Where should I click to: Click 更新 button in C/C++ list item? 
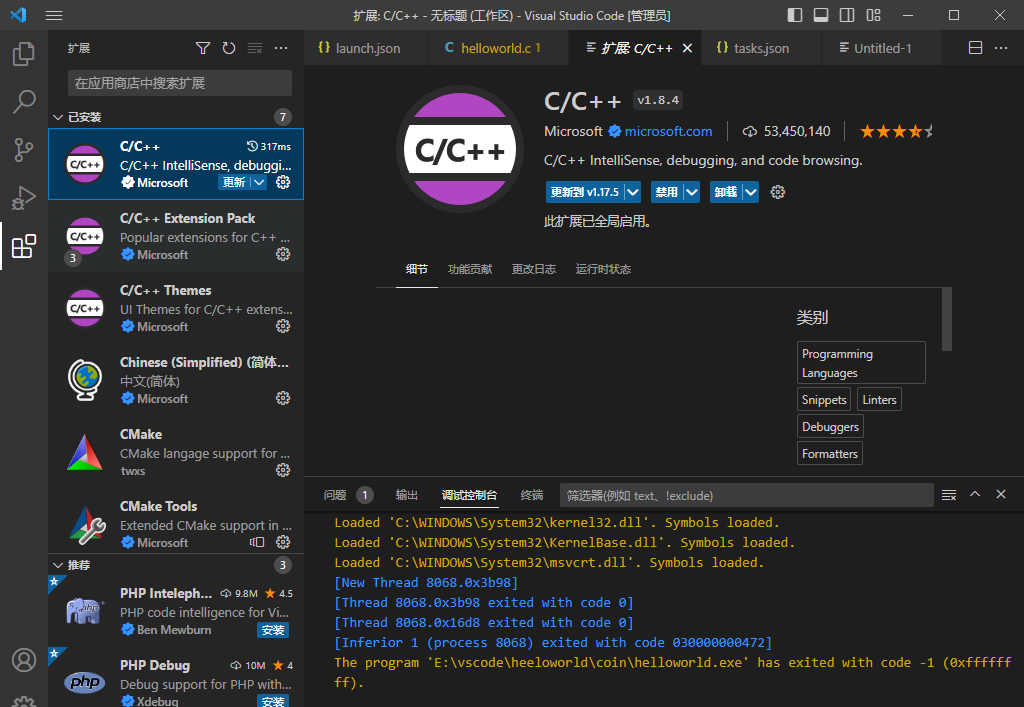234,182
